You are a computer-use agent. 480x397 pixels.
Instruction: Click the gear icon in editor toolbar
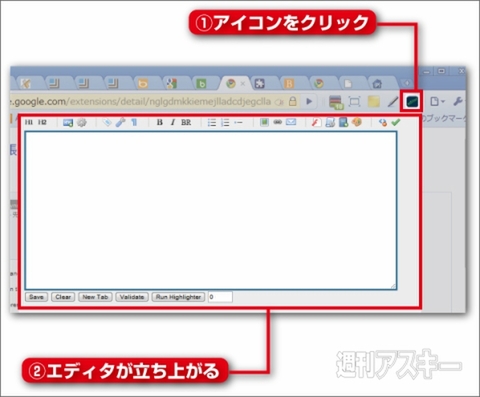[x=82, y=123]
